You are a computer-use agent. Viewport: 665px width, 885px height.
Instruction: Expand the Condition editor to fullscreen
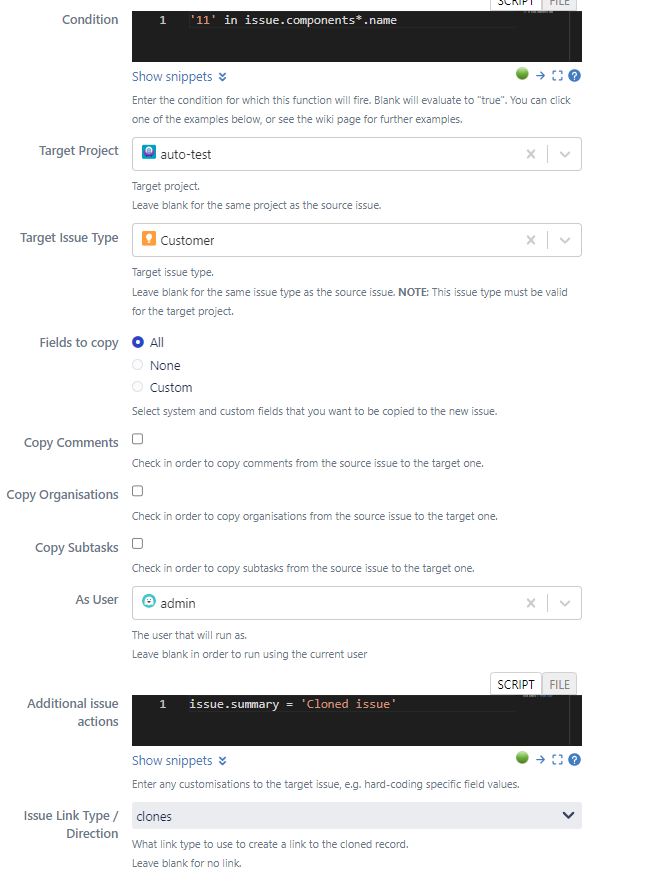(557, 76)
